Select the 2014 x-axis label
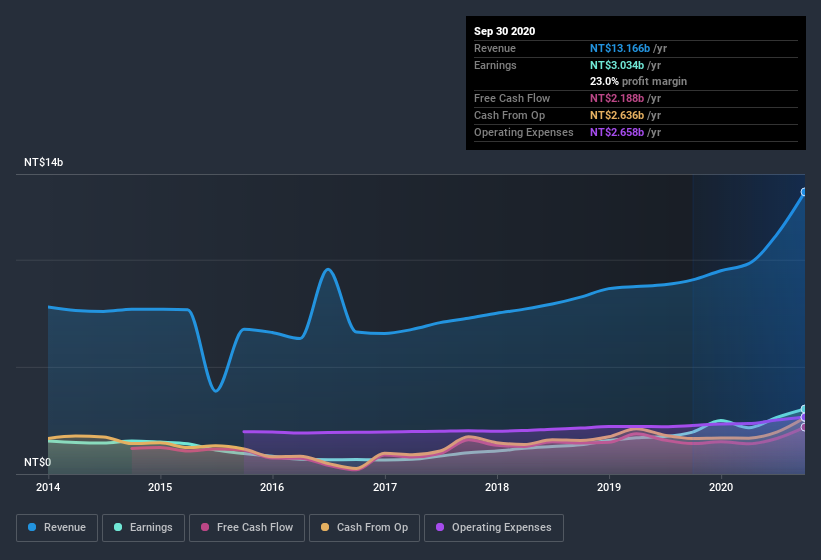Screen dimensions: 821x560 tap(48, 487)
